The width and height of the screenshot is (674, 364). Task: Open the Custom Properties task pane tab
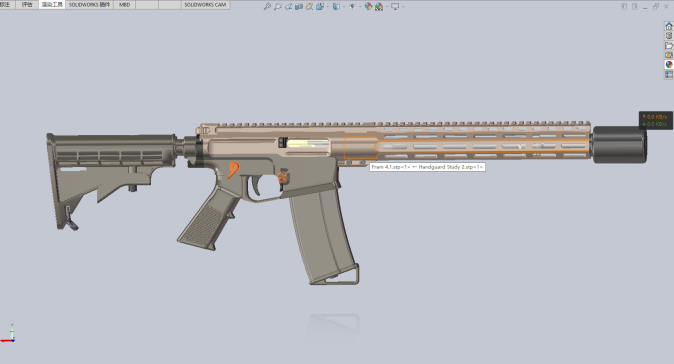pyautogui.click(x=669, y=74)
